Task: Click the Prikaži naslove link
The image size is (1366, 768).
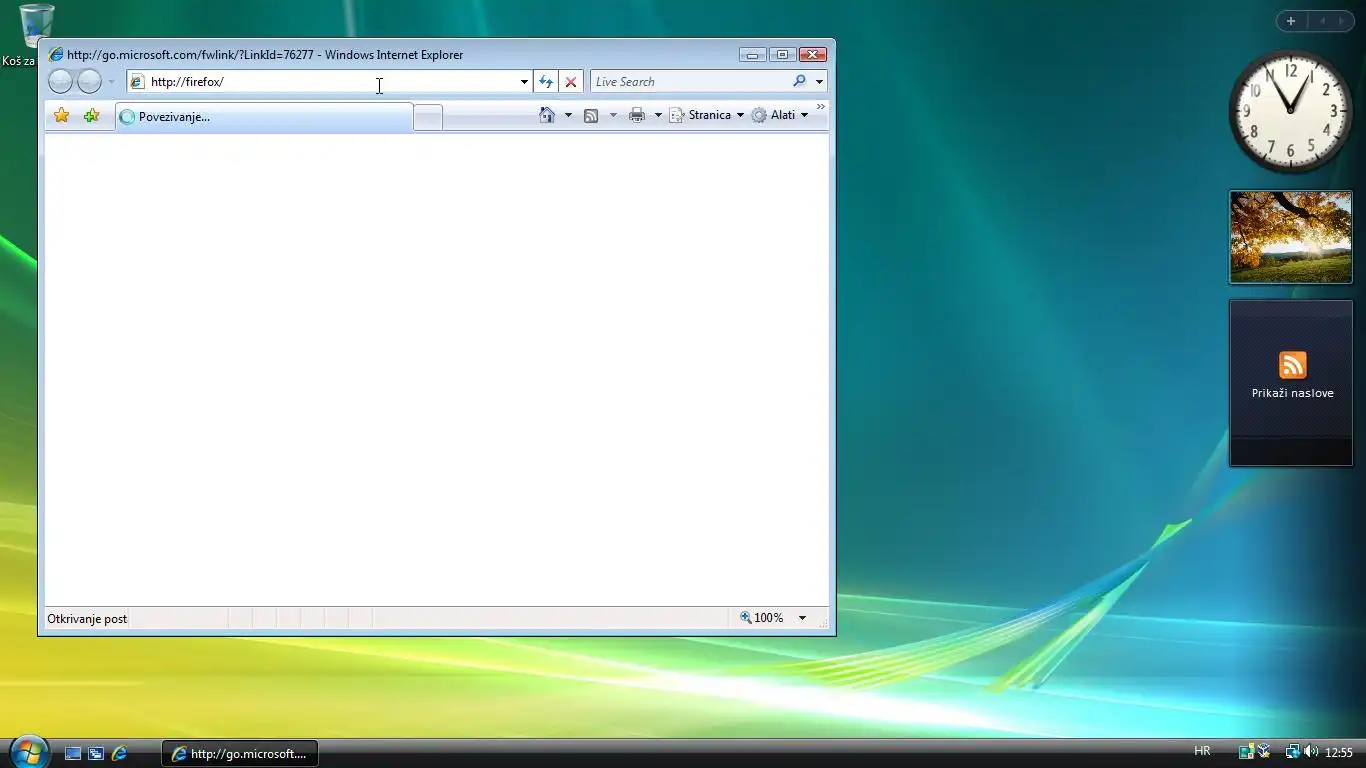Action: pos(1293,393)
